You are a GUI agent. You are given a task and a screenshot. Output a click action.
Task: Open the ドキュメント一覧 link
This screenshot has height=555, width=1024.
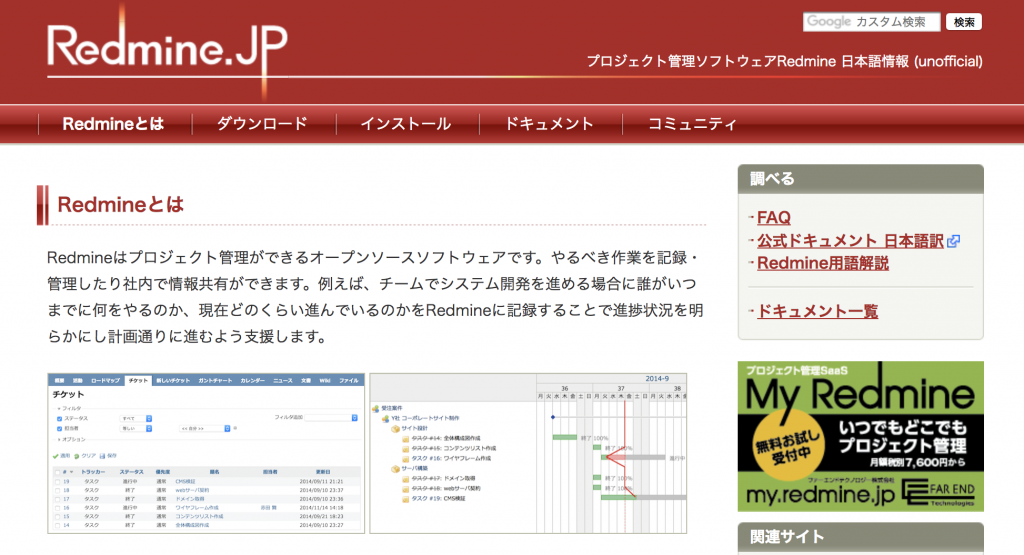click(x=818, y=311)
